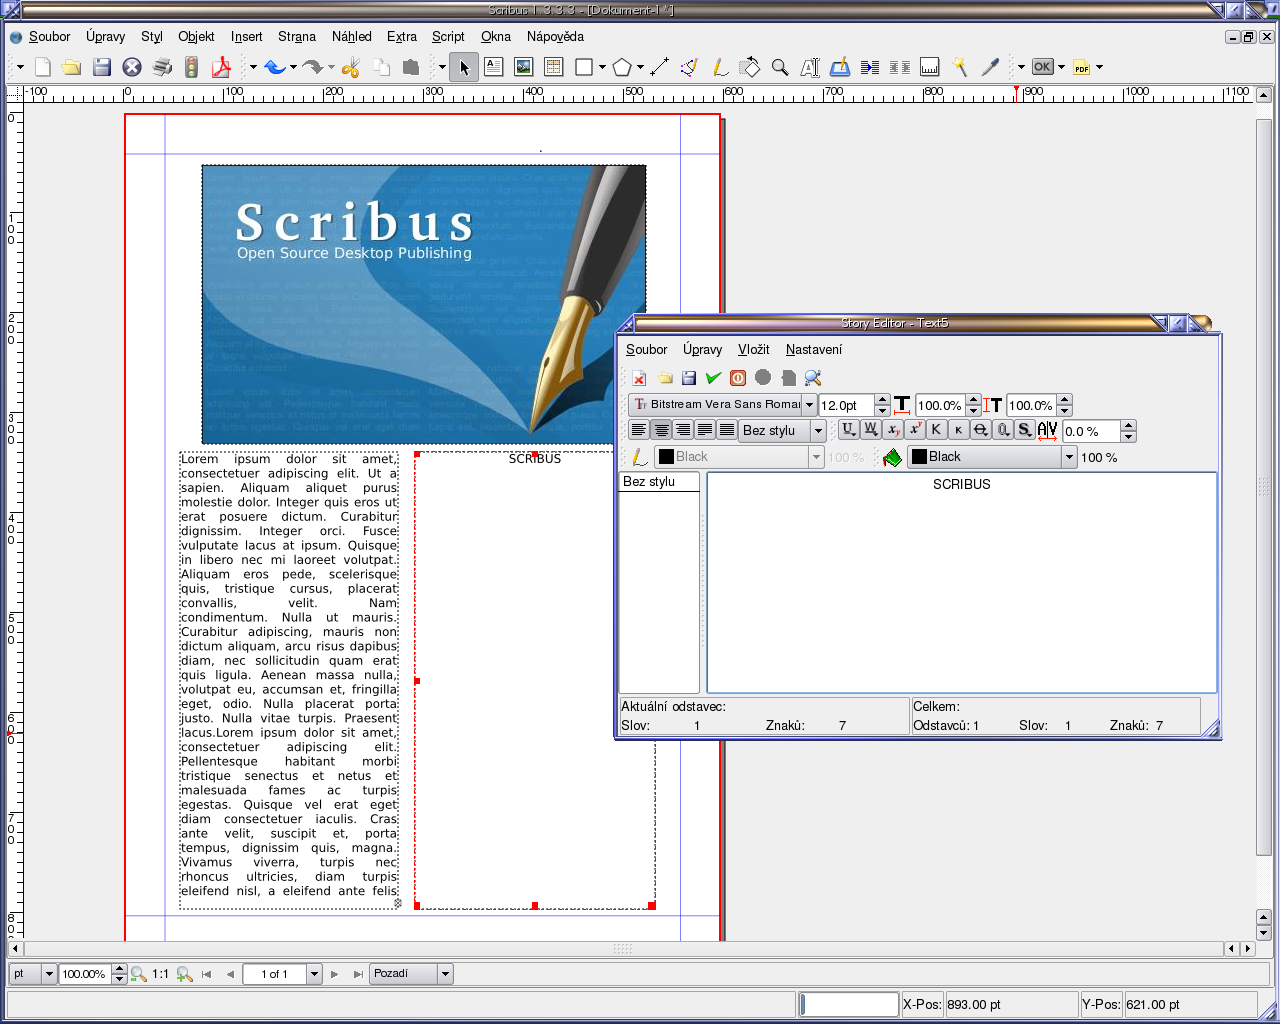Select the Insert Table tool
The image size is (1280, 1024).
click(x=553, y=67)
